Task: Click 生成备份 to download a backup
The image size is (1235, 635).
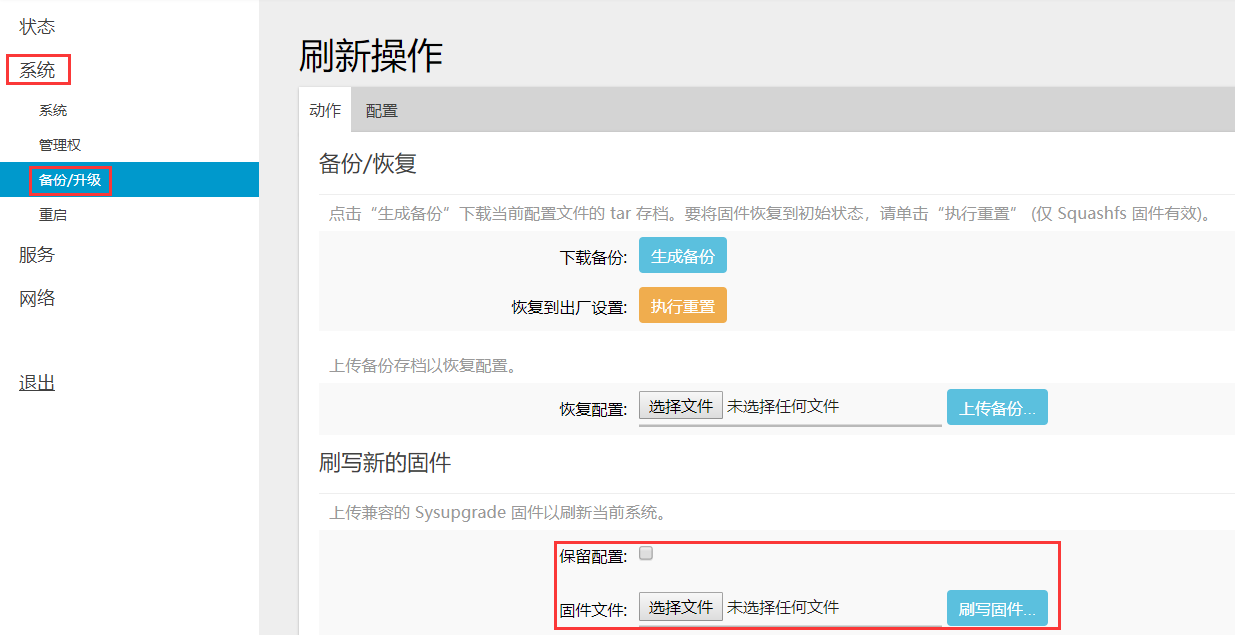Action: pos(682,254)
